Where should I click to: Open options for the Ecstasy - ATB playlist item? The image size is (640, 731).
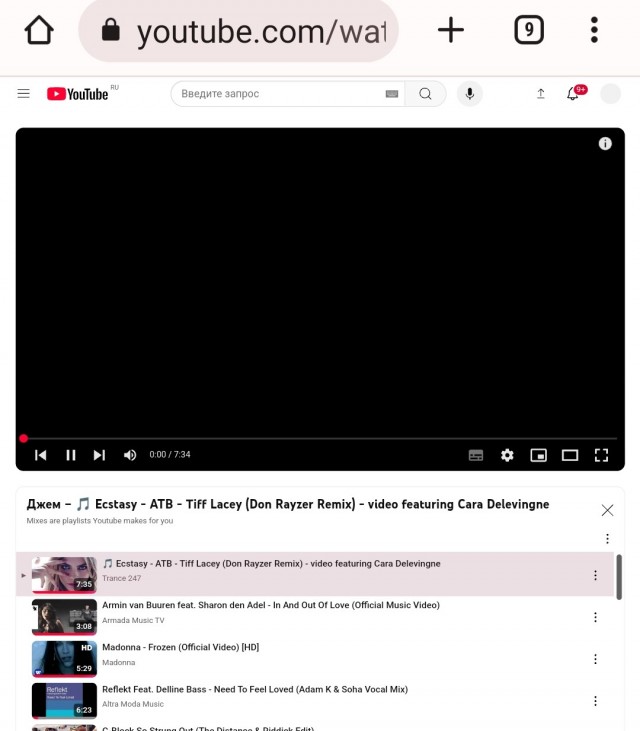[595, 575]
